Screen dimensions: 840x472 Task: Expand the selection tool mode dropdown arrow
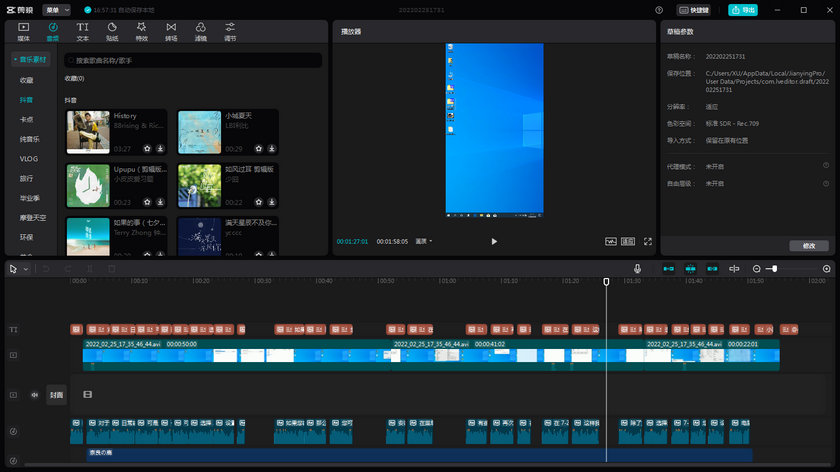point(26,269)
